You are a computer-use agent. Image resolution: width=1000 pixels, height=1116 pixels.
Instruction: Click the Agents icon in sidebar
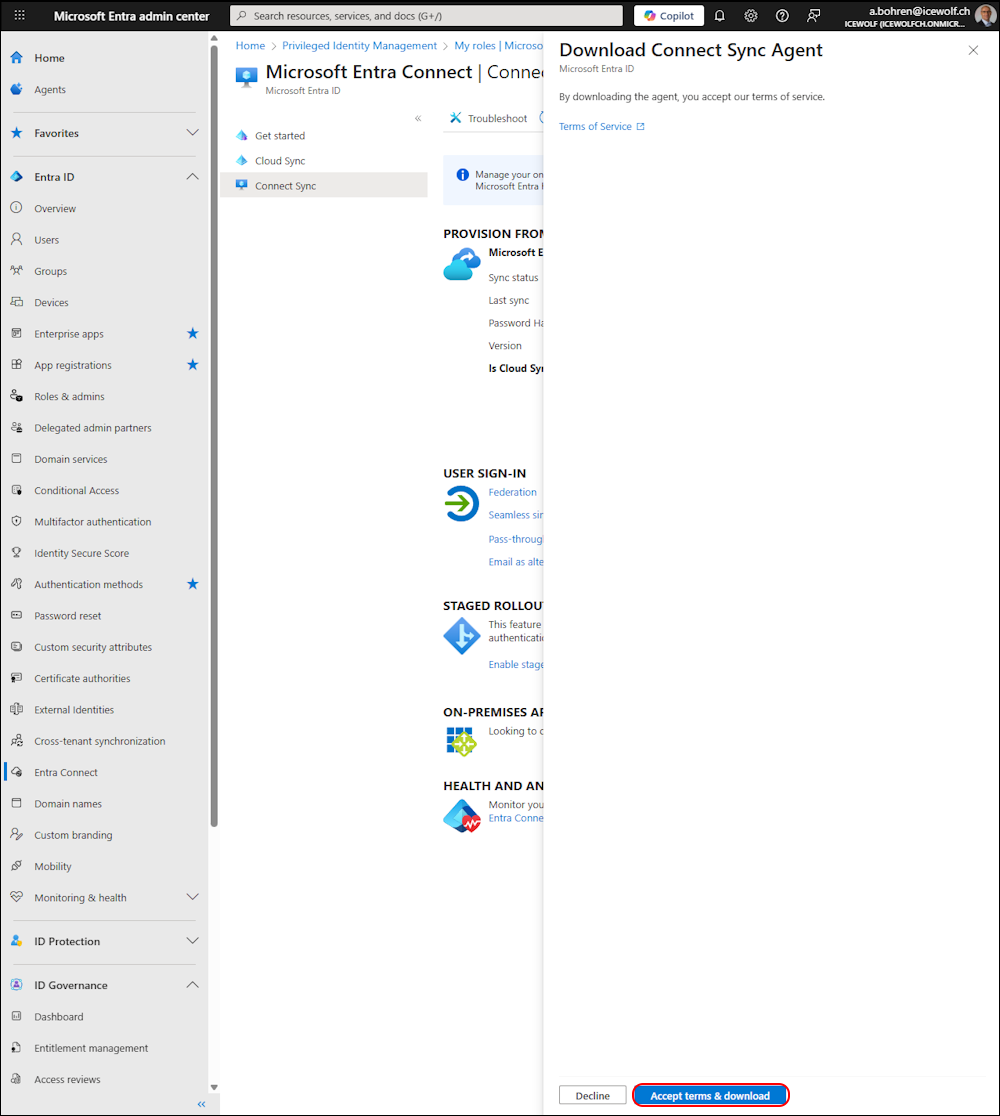(17, 89)
